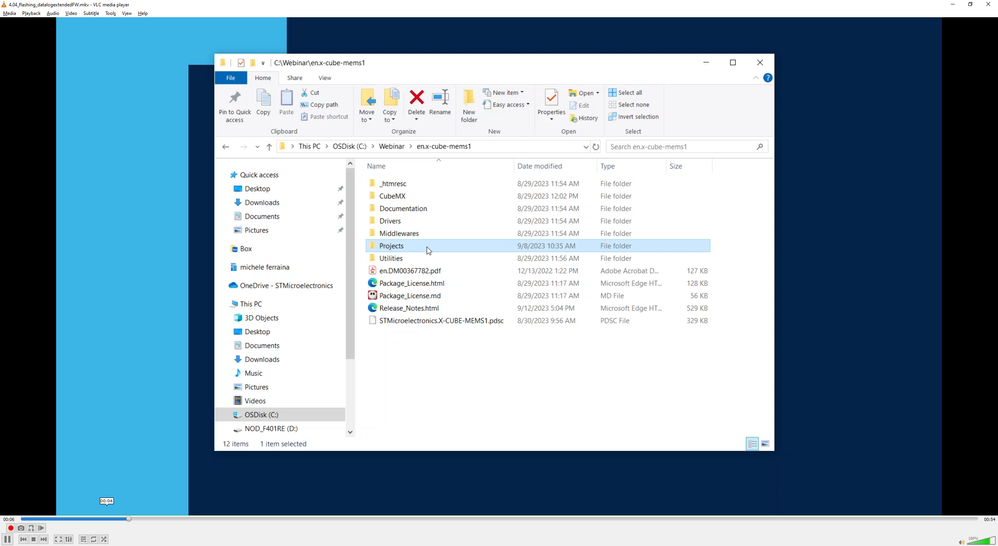Switch to the Explorer View ribbon tab
The image size is (998, 546).
pyautogui.click(x=325, y=78)
